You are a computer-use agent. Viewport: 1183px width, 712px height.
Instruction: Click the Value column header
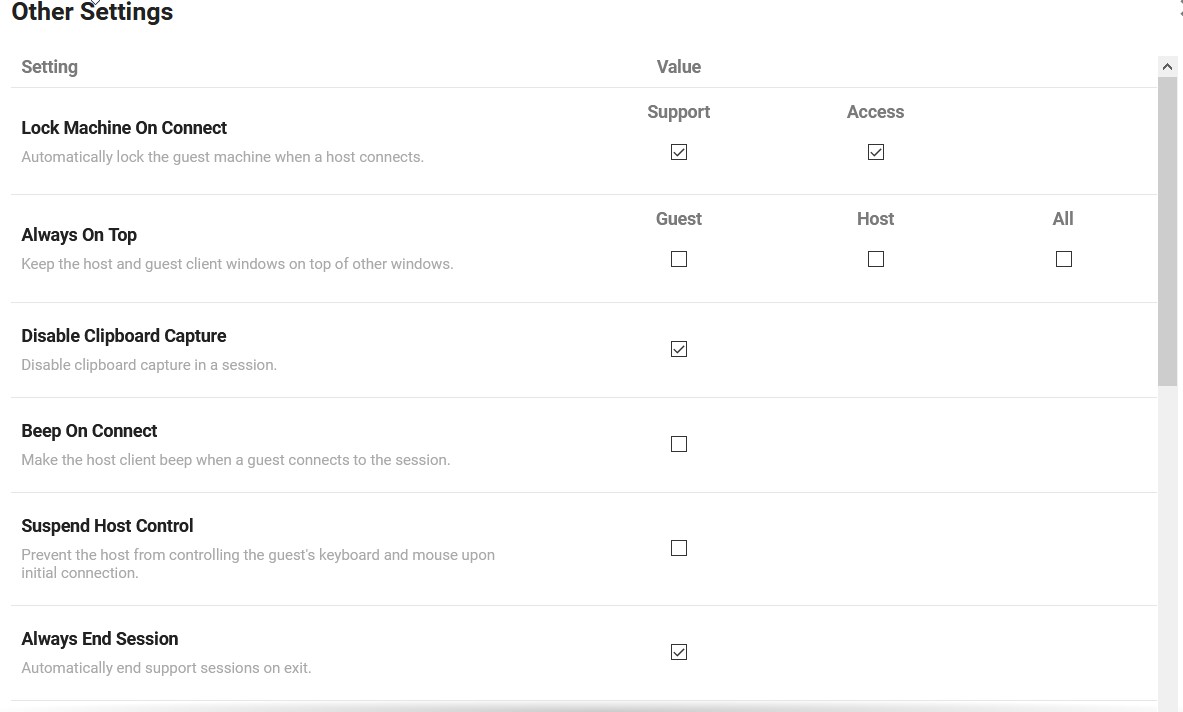(678, 67)
